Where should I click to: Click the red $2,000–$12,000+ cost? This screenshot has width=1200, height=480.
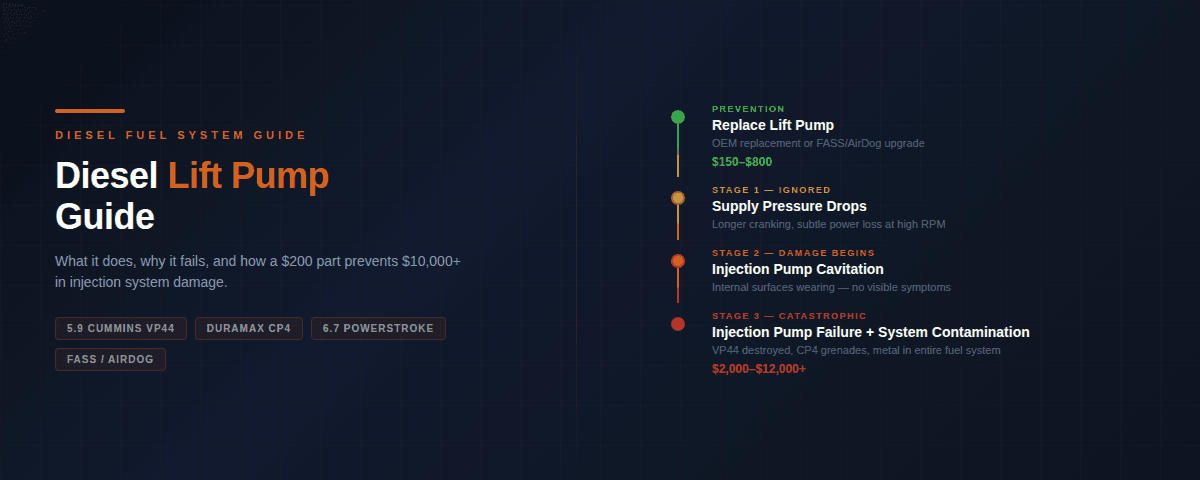tap(759, 369)
